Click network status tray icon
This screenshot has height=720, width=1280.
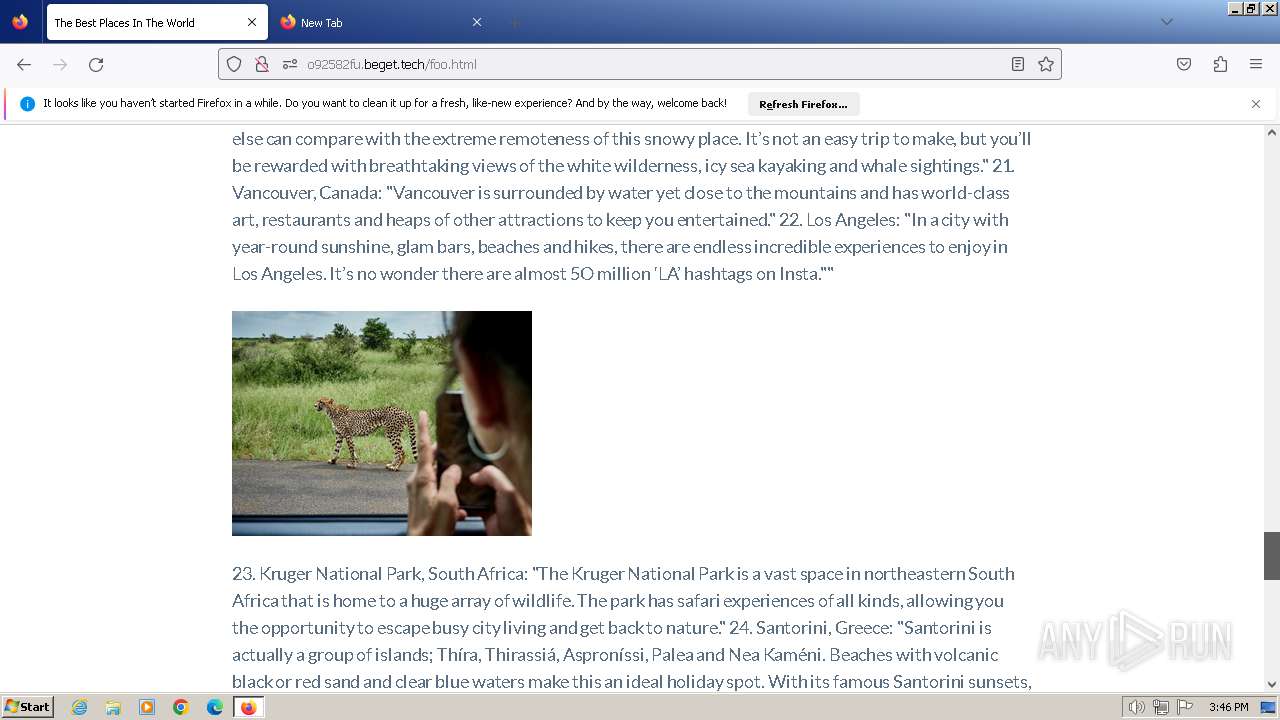pyautogui.click(x=1161, y=707)
